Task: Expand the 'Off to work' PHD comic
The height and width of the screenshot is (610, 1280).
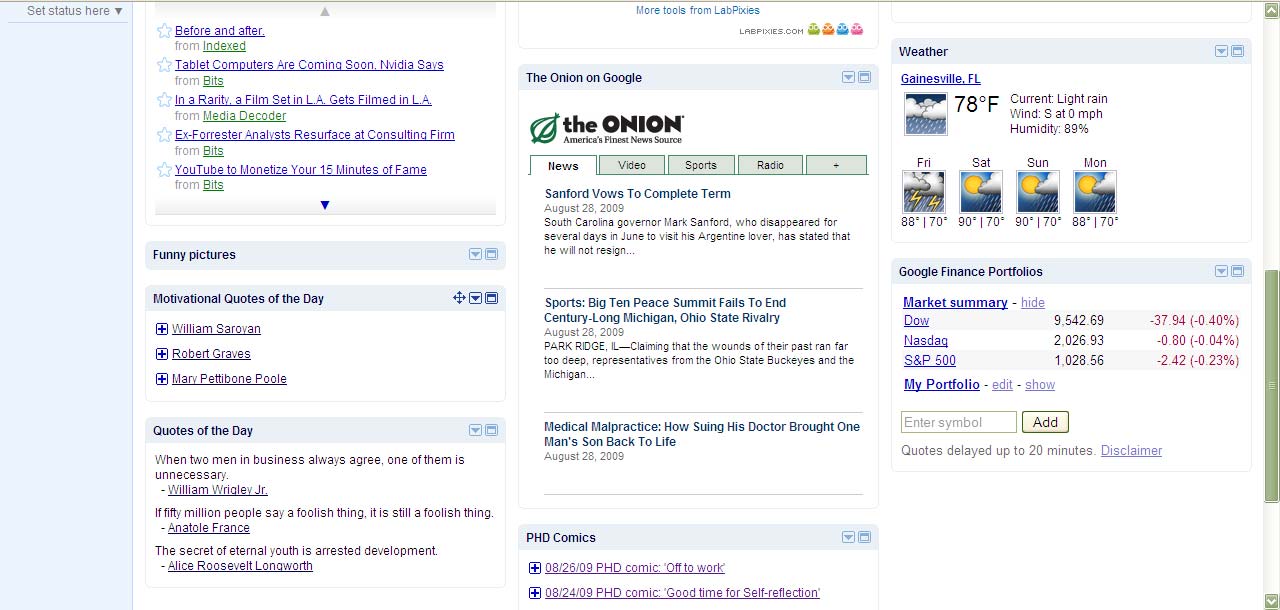Action: (535, 568)
